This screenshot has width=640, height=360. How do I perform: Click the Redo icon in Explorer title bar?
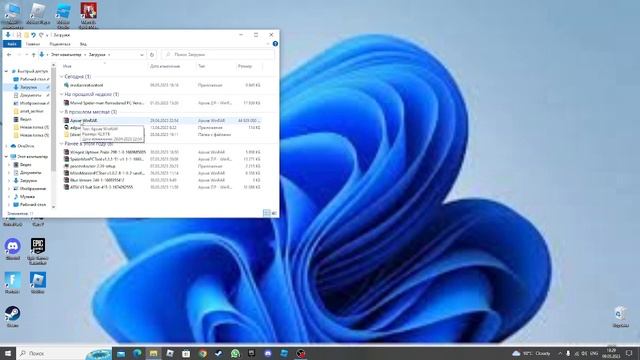(x=41, y=35)
